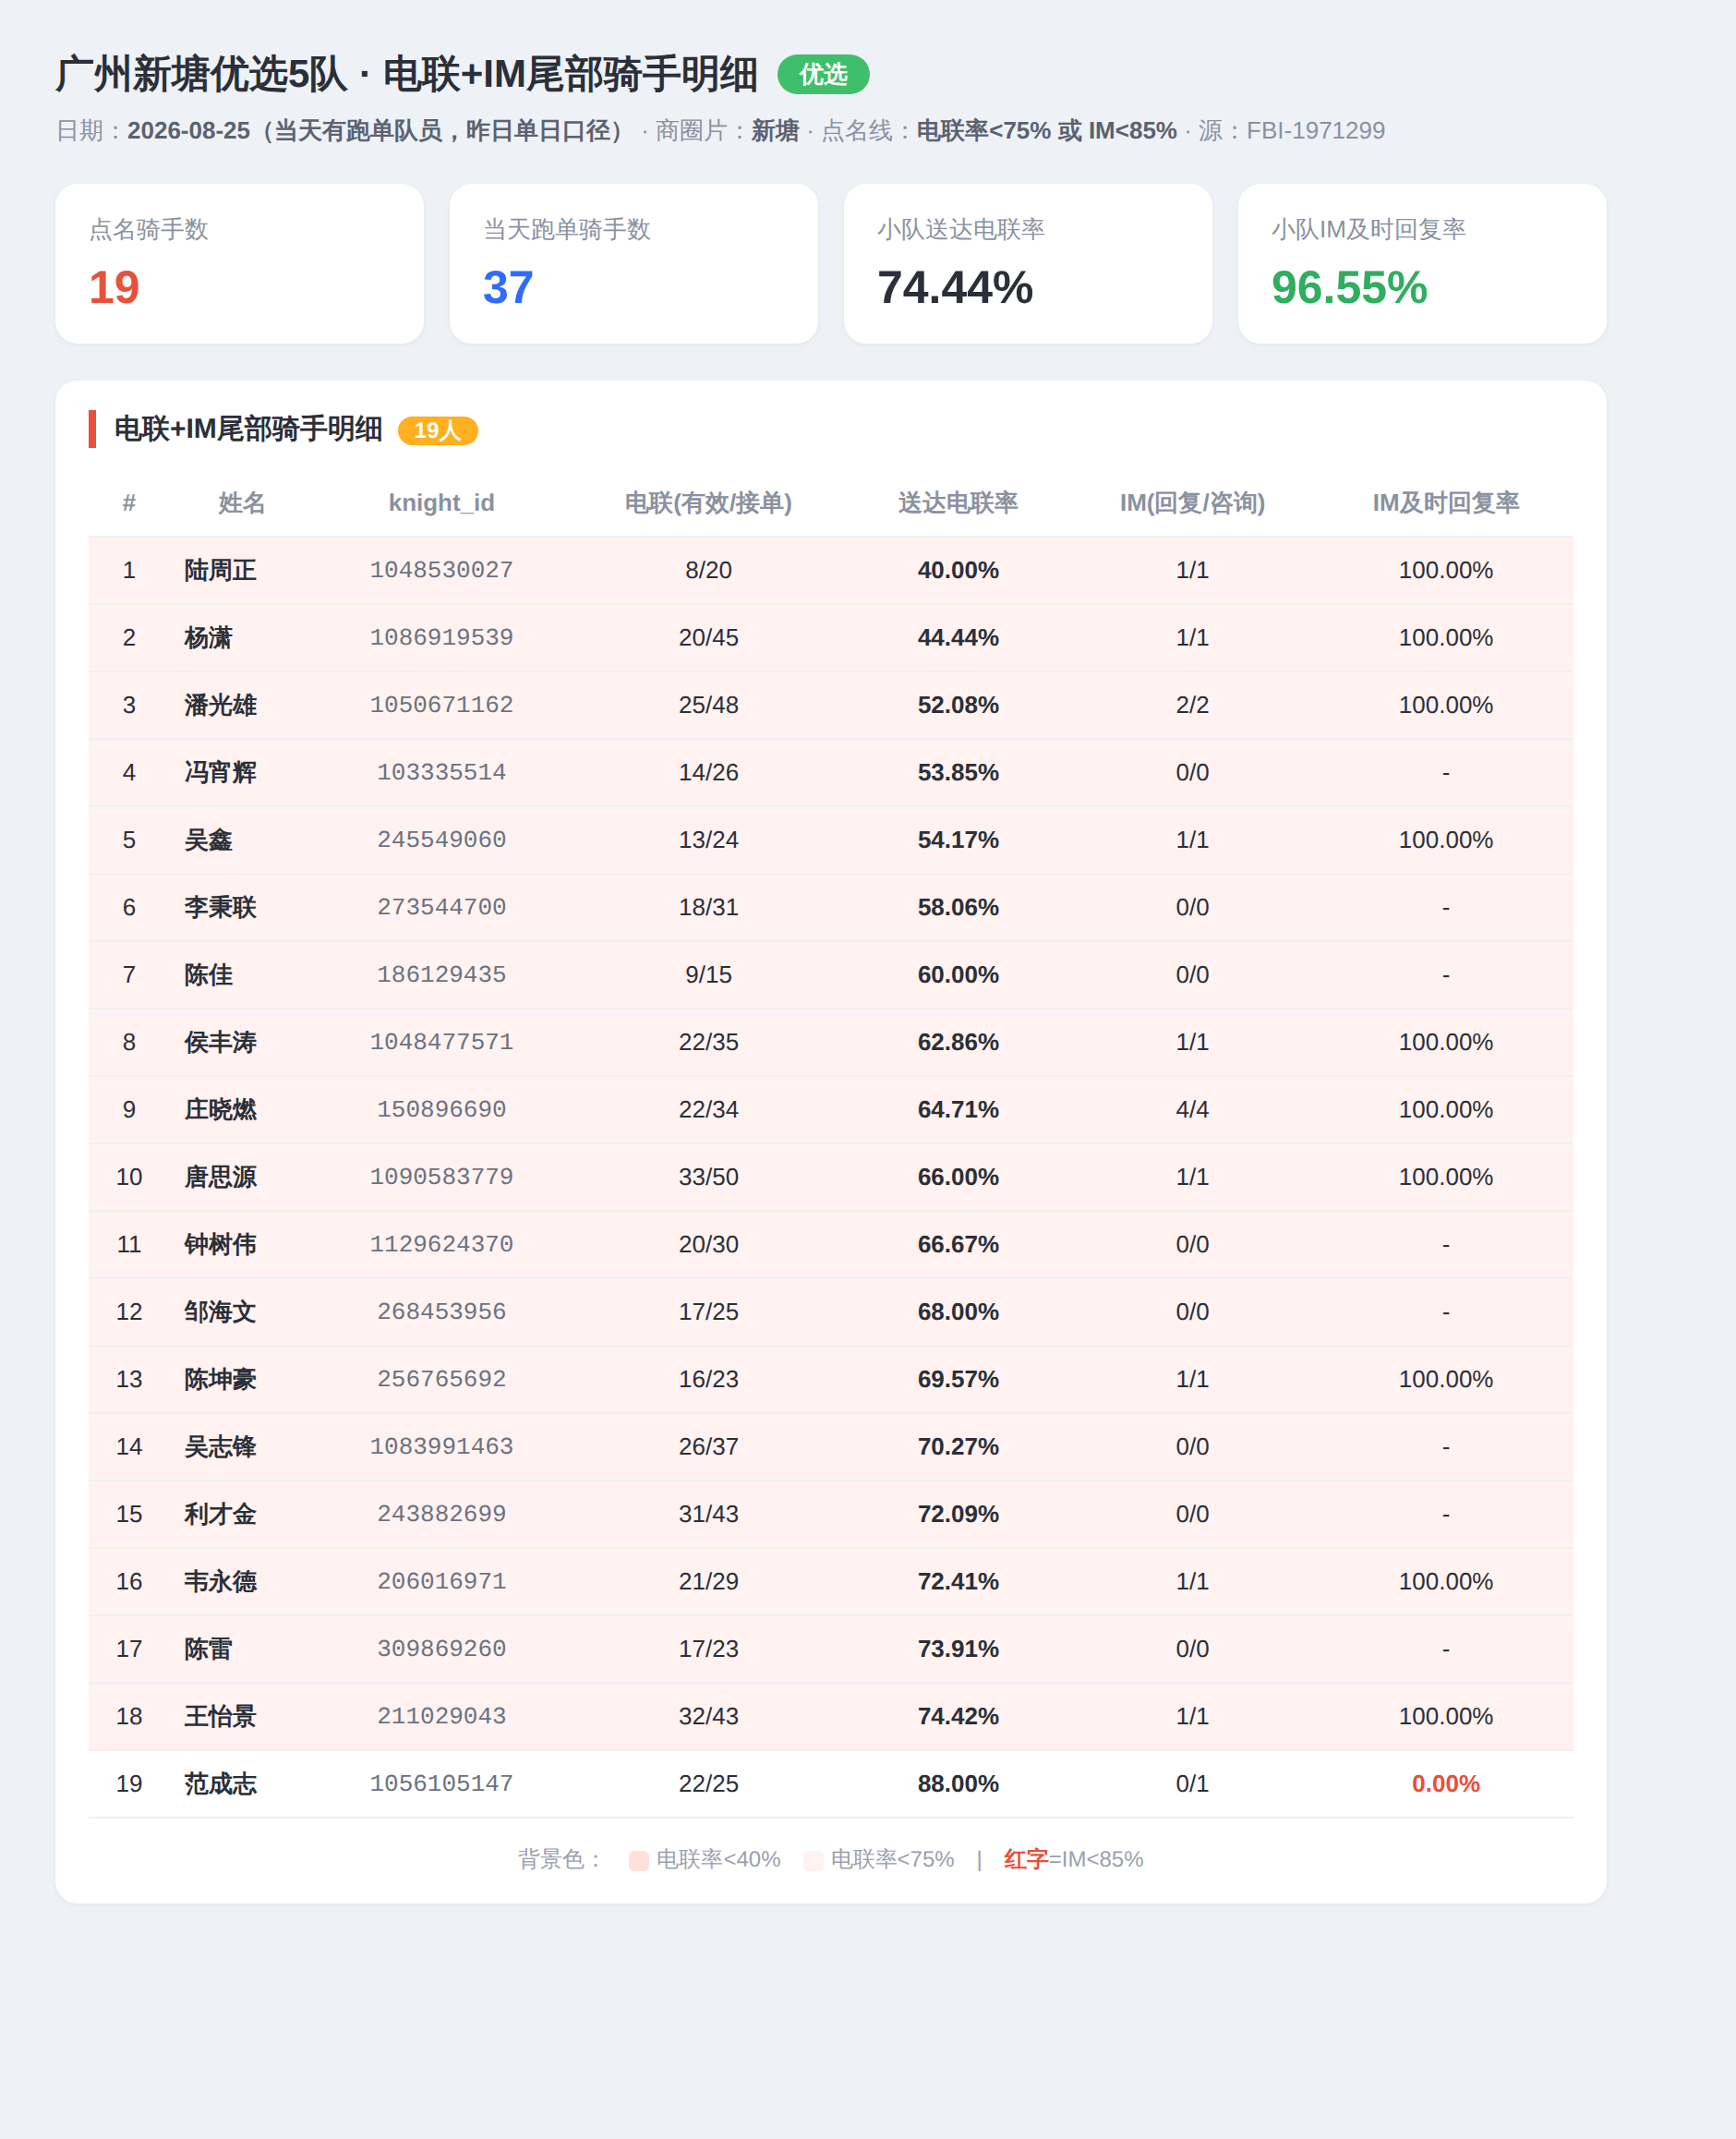Image resolution: width=1736 pixels, height=2139 pixels.
Task: Click the 2/2 IM reply cell
Action: click(x=1192, y=705)
